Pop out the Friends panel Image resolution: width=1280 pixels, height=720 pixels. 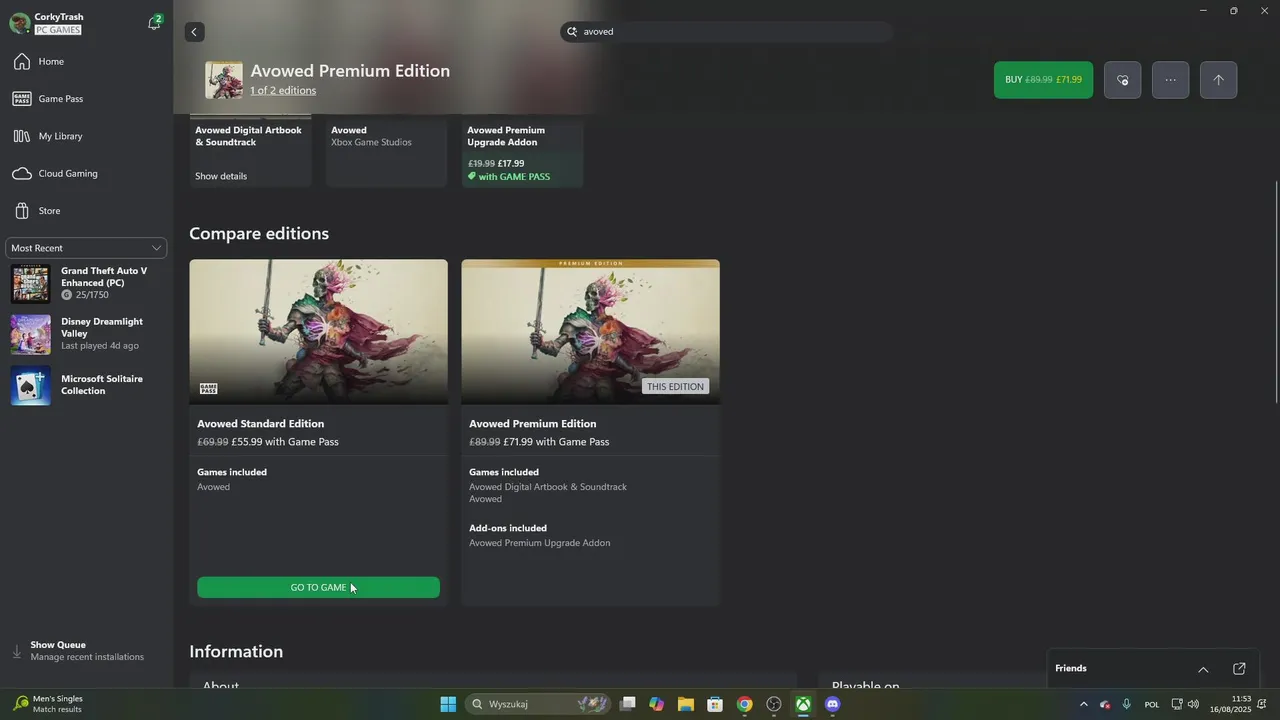coord(1239,669)
